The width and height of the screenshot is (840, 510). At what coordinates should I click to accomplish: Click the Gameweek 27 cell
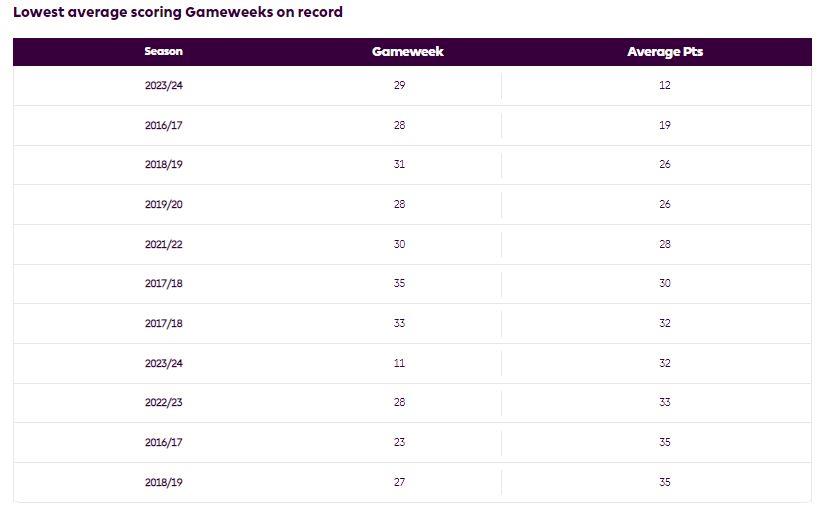tap(400, 482)
